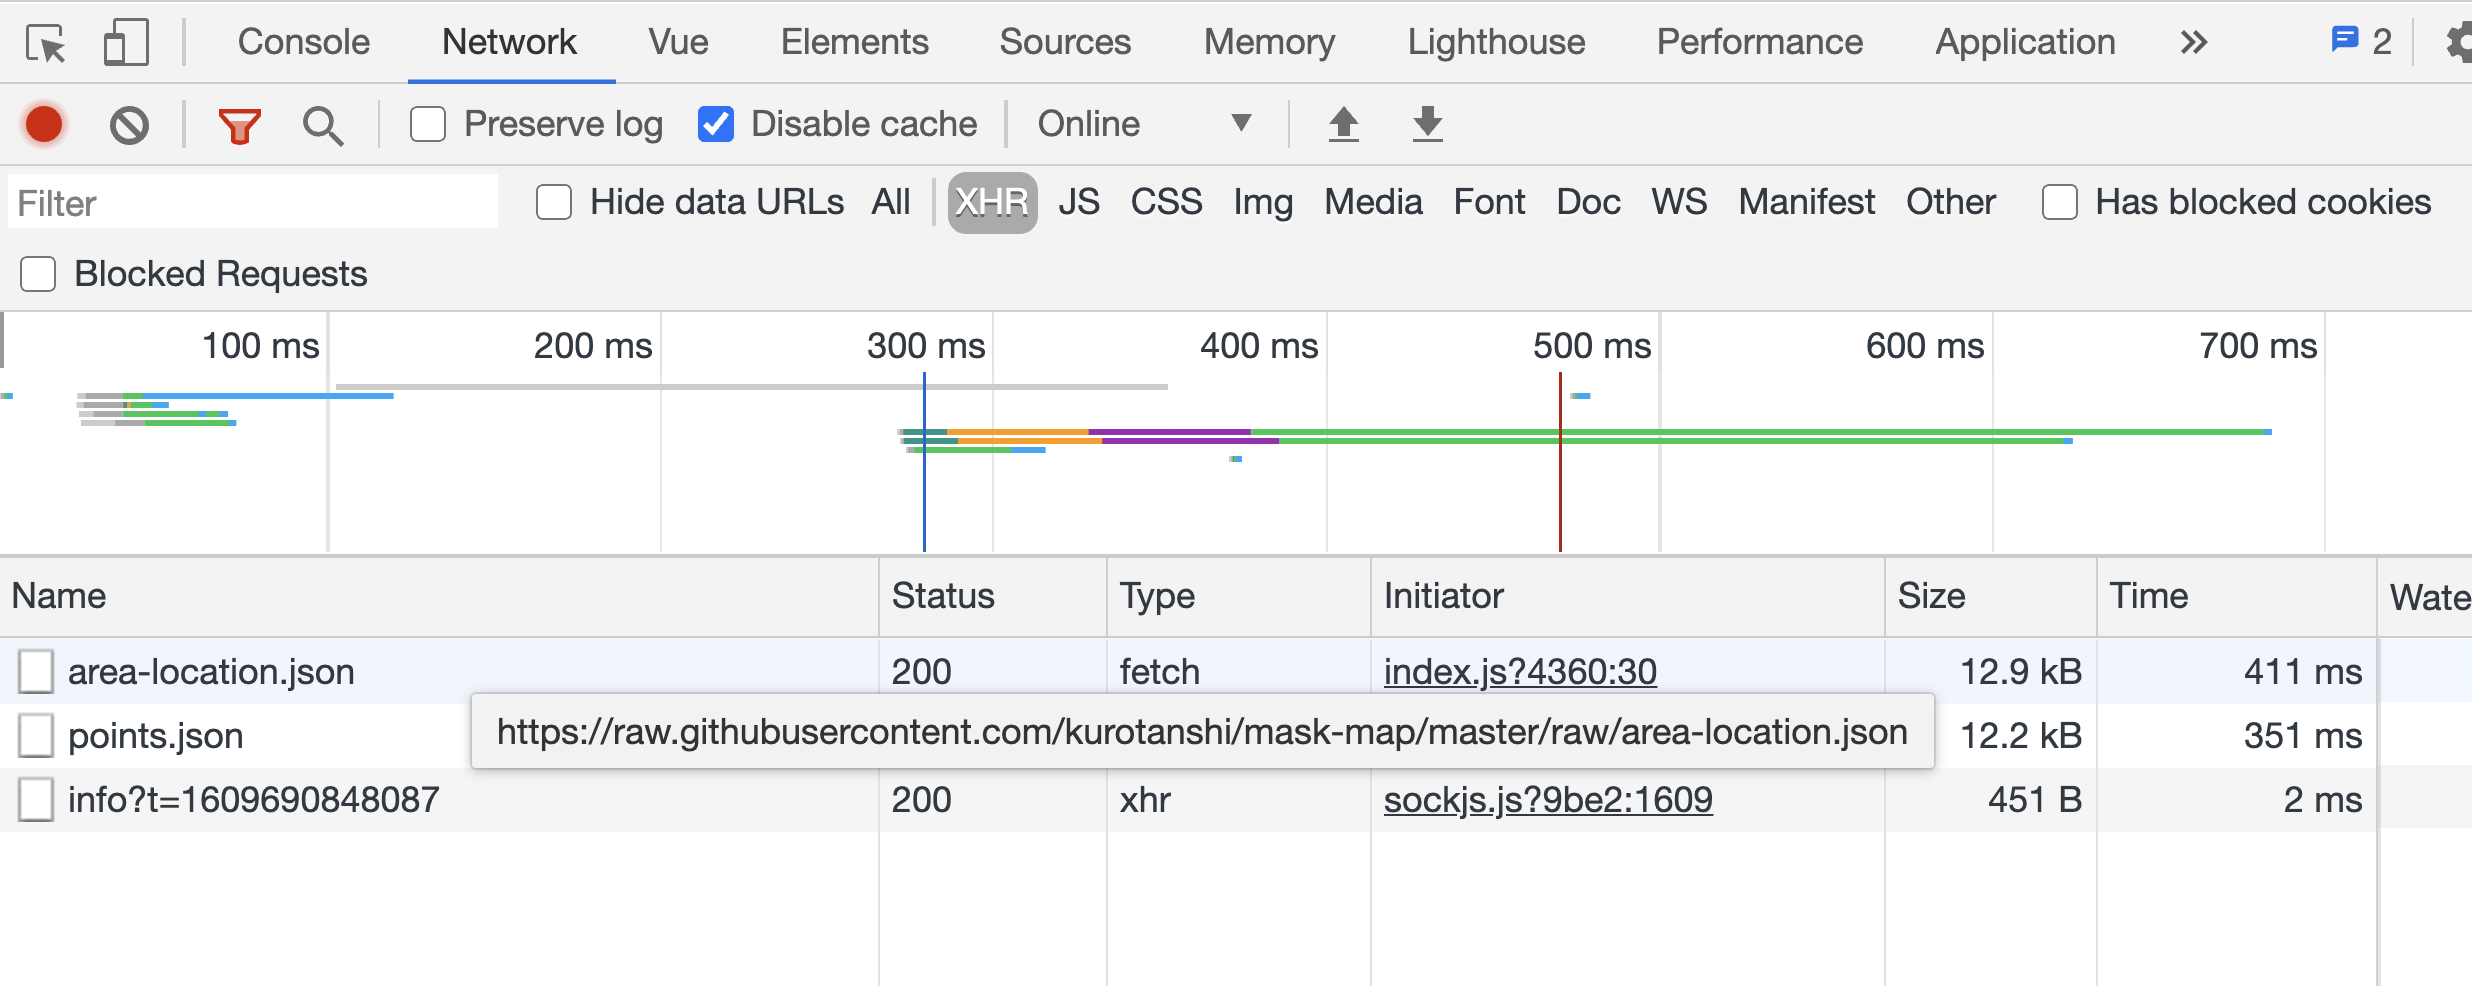Click the 12.2 kB size cell

[2020, 735]
